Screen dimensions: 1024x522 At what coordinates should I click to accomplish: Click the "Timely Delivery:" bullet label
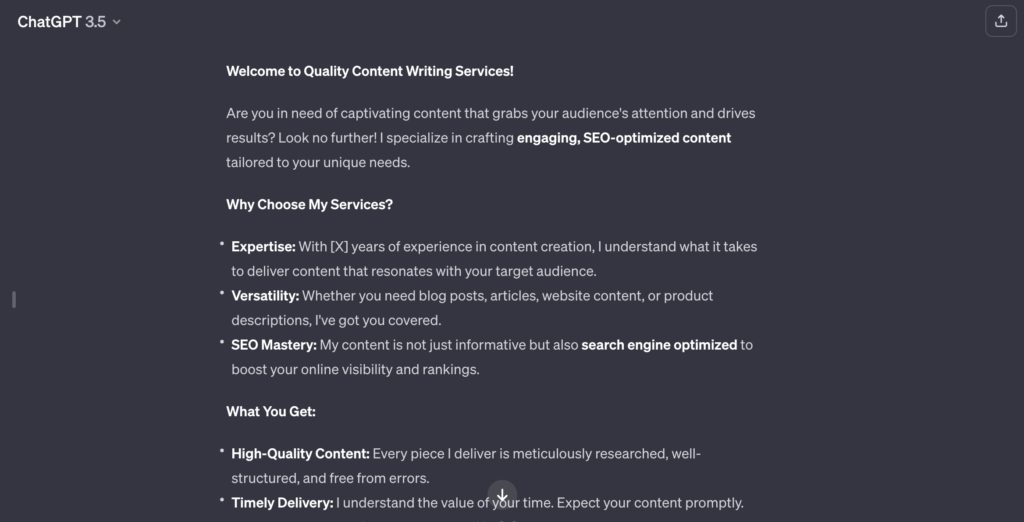[x=282, y=503]
